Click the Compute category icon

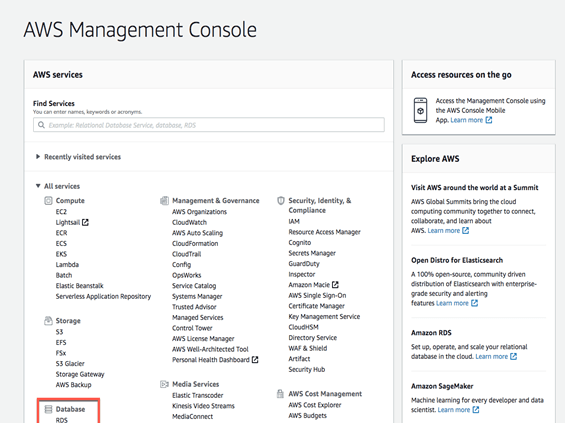[48, 201]
